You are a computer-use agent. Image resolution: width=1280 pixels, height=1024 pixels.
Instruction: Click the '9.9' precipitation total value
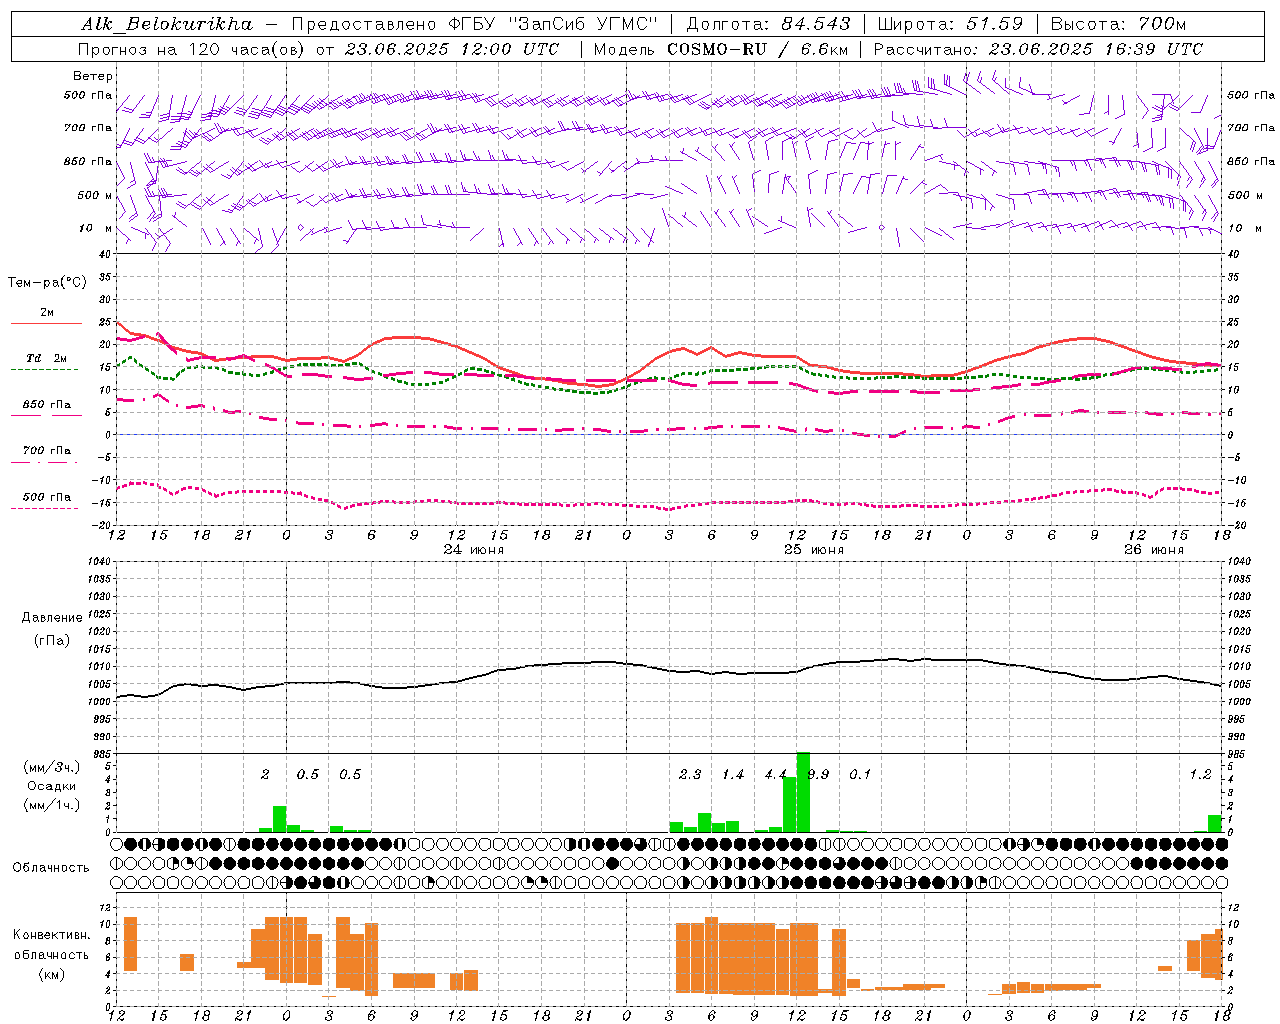[818, 775]
